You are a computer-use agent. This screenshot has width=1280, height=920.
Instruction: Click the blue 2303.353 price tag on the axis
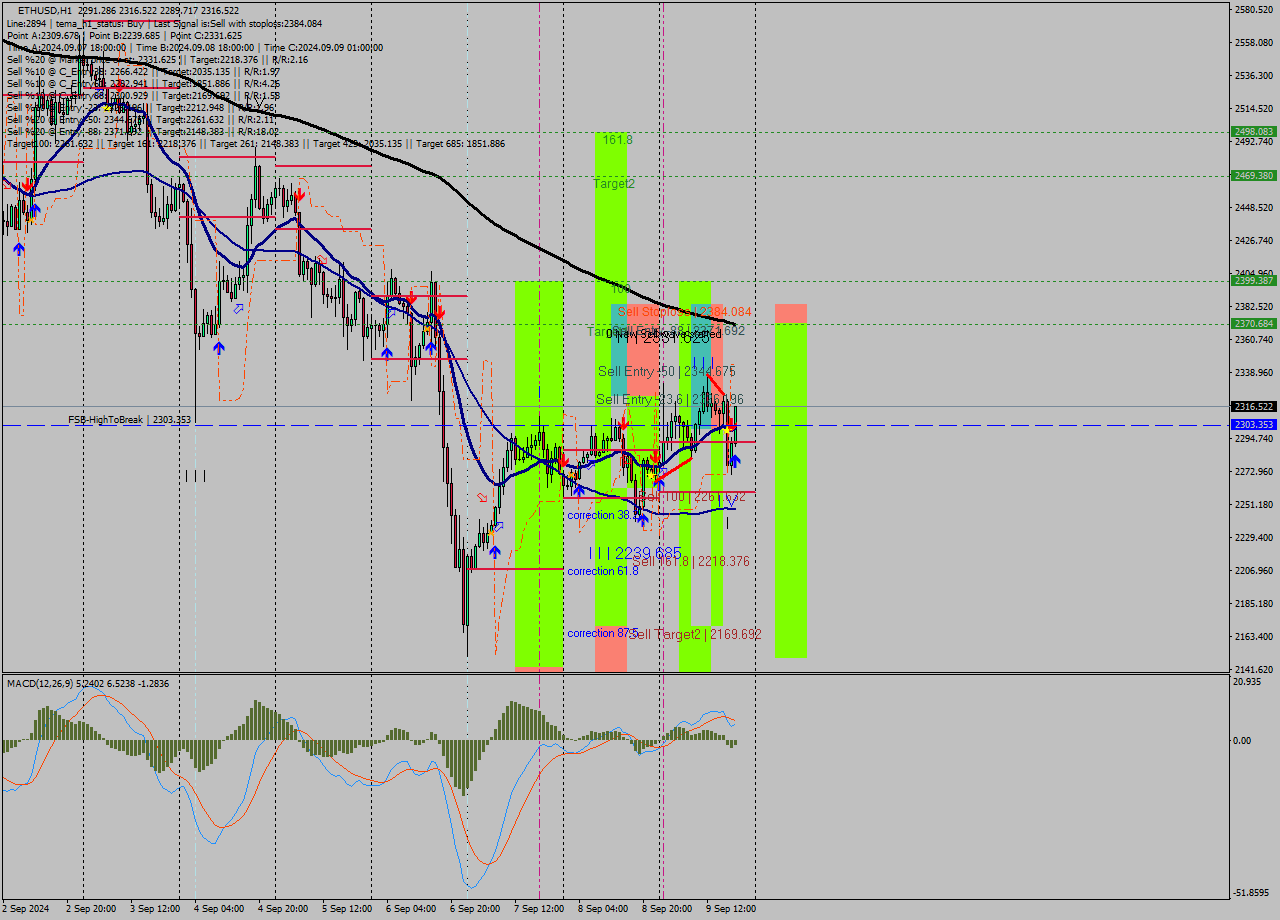pyautogui.click(x=1252, y=424)
